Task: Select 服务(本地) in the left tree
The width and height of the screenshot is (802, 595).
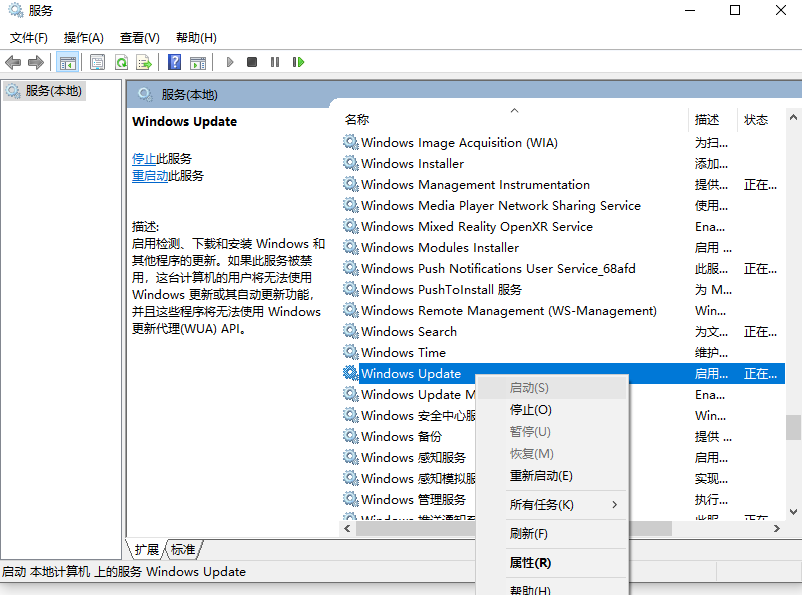Action: pos(53,91)
